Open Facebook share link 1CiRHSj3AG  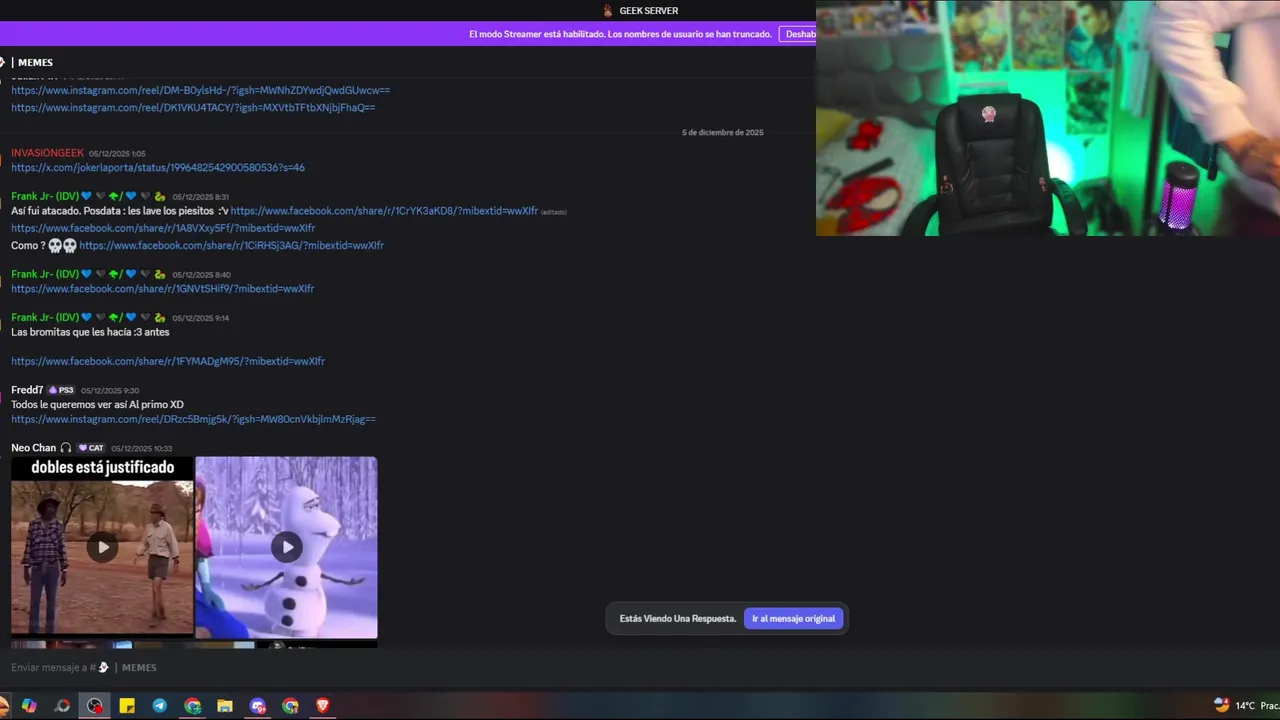click(x=231, y=245)
